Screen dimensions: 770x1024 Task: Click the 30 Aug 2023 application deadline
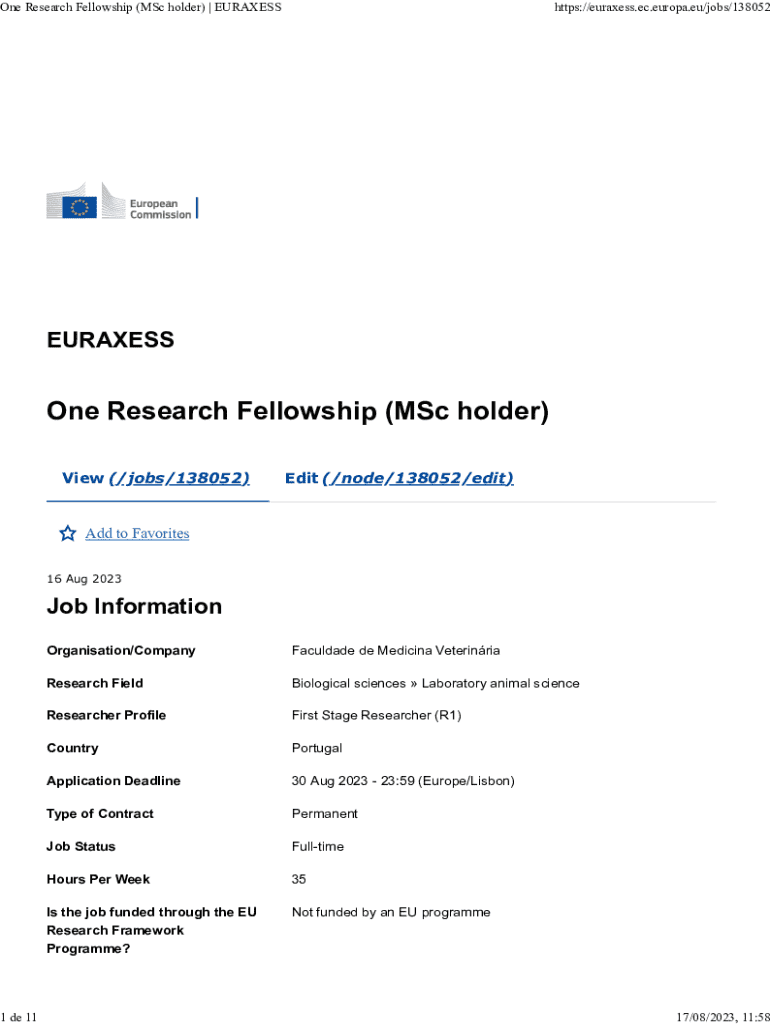click(x=402, y=781)
